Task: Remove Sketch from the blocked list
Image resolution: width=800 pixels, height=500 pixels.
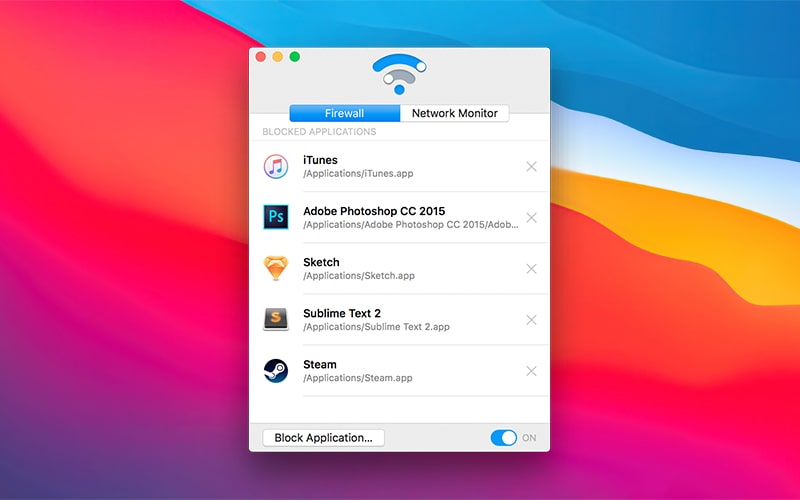Action: 531,269
